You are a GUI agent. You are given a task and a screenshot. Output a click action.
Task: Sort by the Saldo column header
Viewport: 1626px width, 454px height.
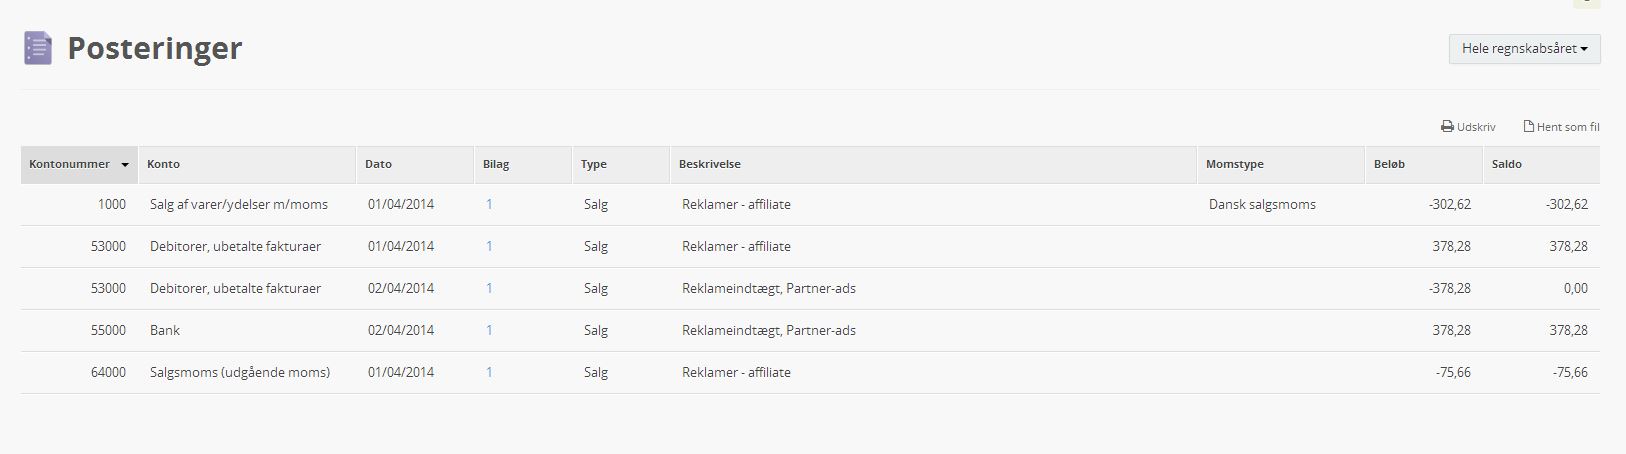[x=1506, y=164]
